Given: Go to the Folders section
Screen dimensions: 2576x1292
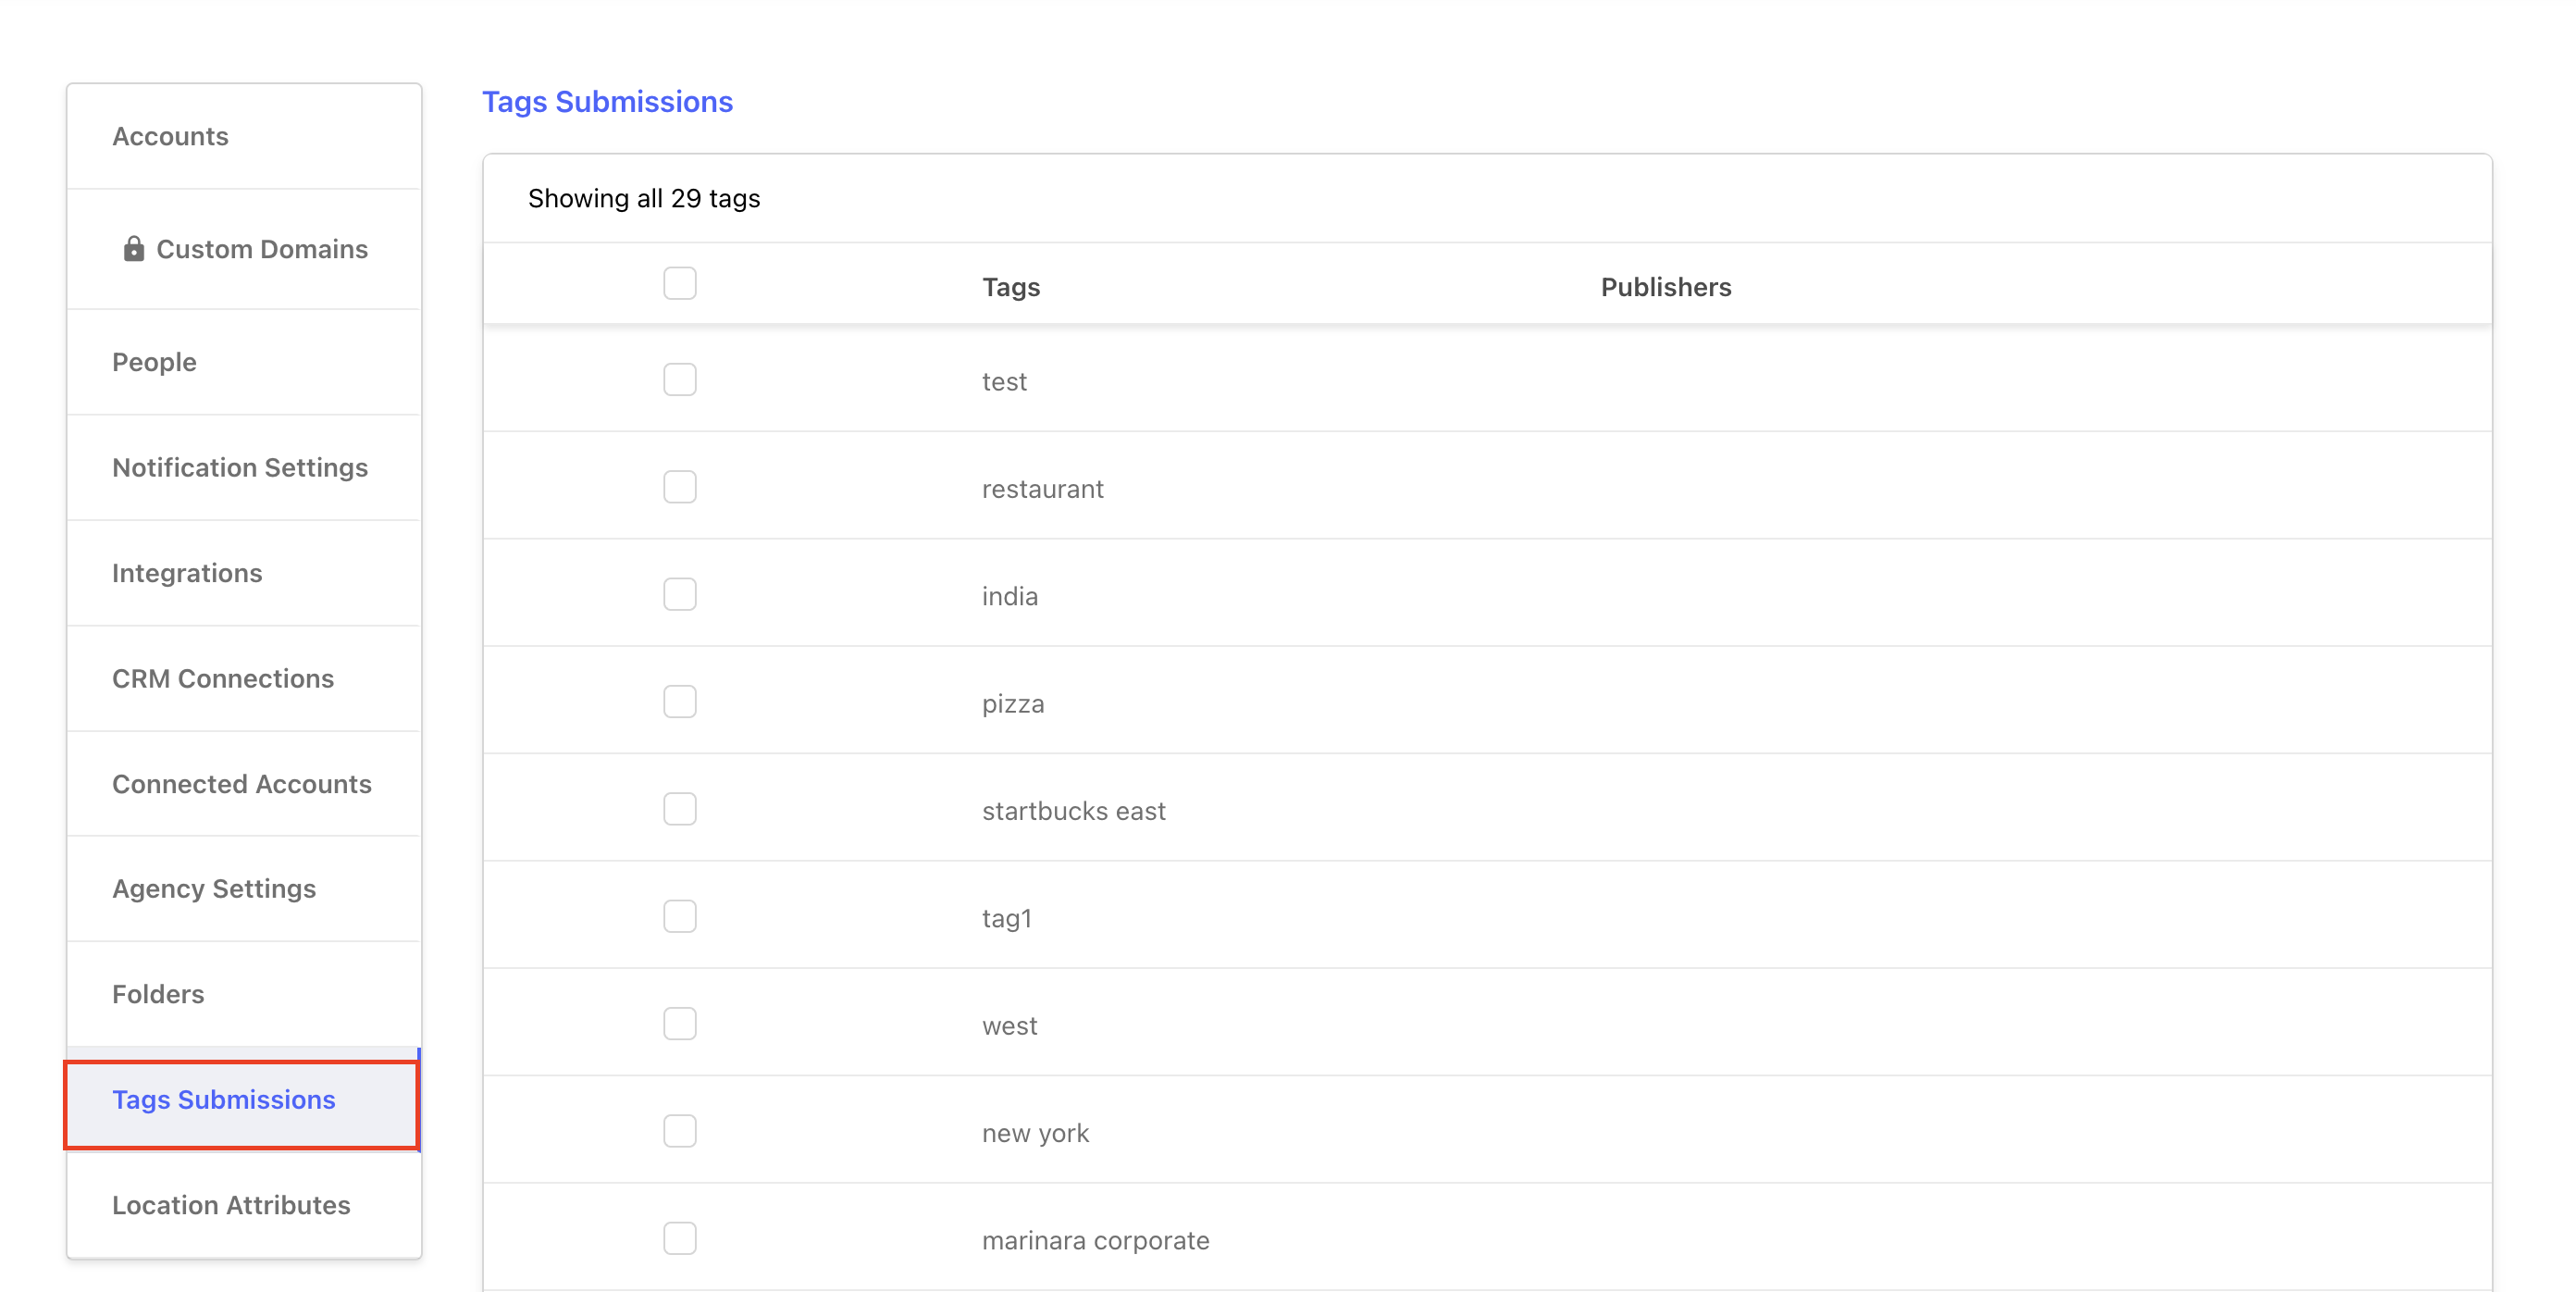Looking at the screenshot, I should 244,994.
